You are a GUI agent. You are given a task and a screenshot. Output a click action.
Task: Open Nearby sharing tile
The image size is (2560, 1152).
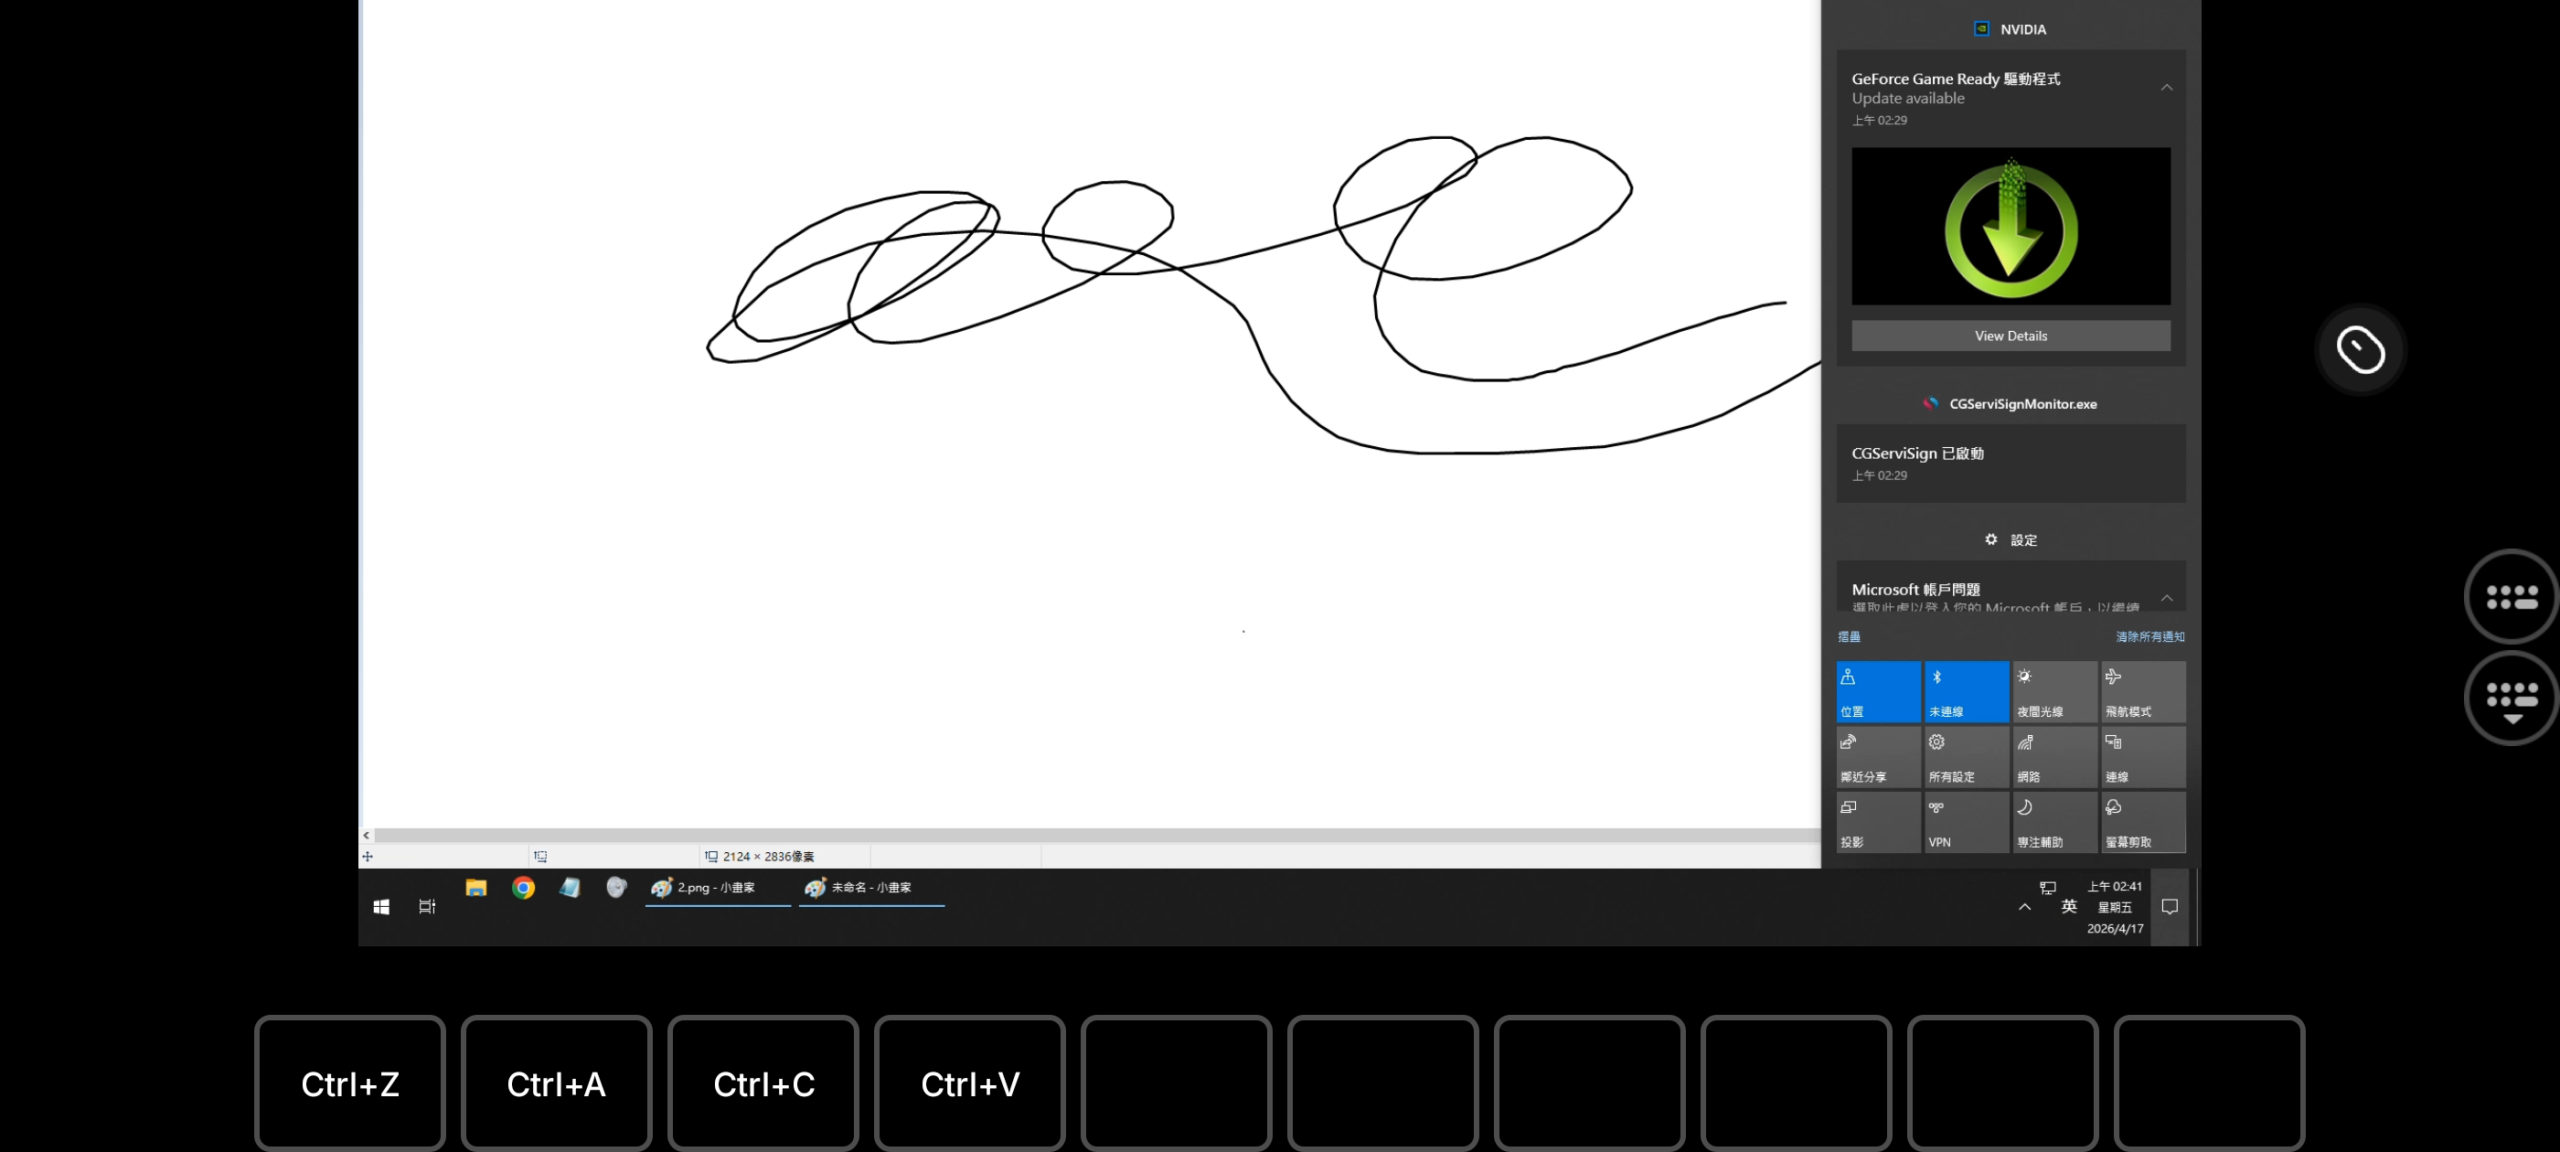[x=1878, y=757]
